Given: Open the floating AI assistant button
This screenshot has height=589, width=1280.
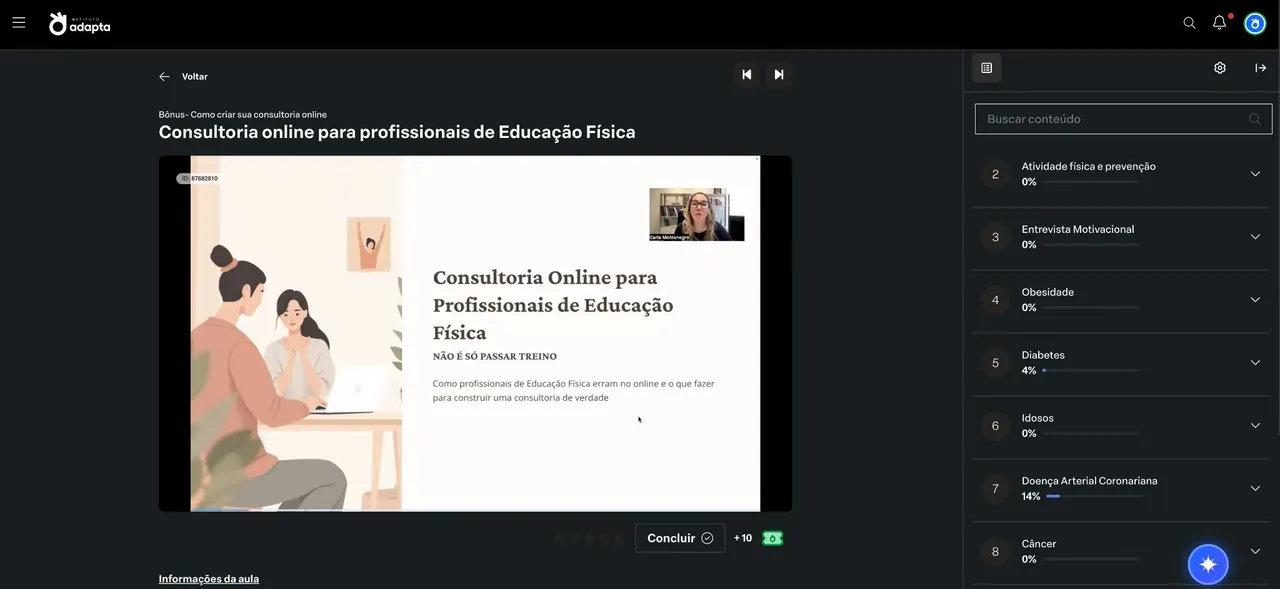Looking at the screenshot, I should pos(1208,564).
